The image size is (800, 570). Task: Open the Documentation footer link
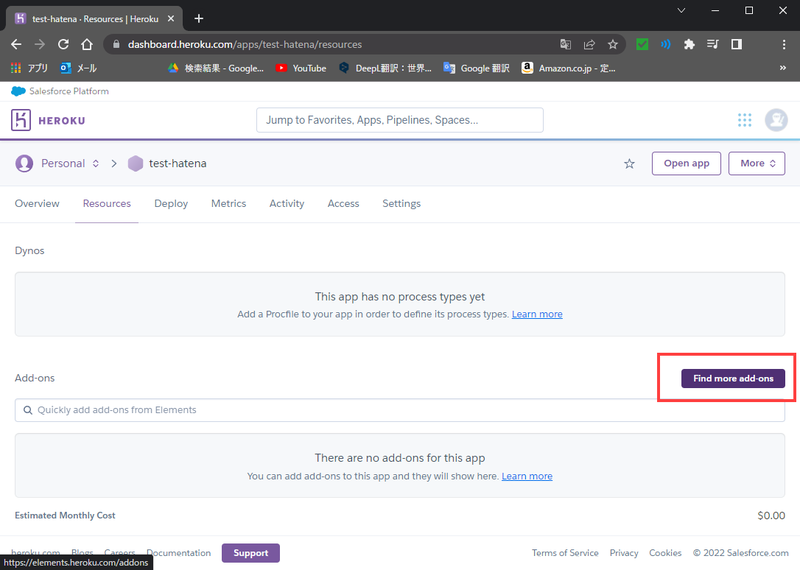179,553
